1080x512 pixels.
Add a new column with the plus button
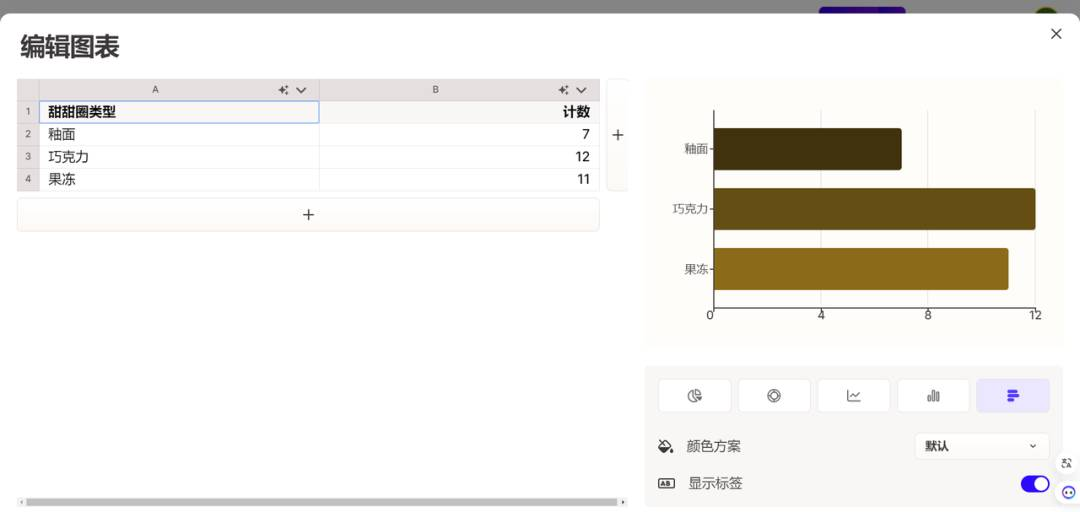617,135
